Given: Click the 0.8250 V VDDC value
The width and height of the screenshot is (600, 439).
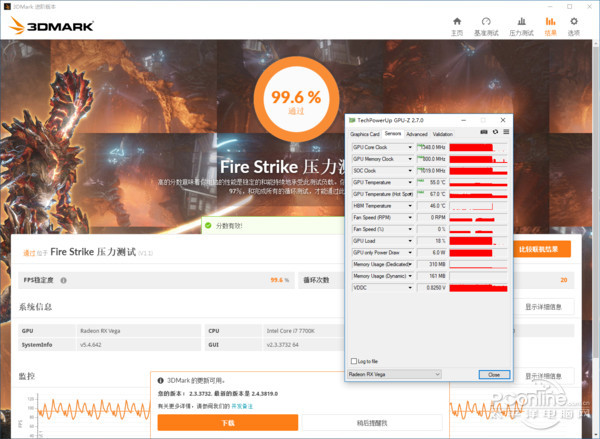Looking at the screenshot, I should [x=431, y=287].
